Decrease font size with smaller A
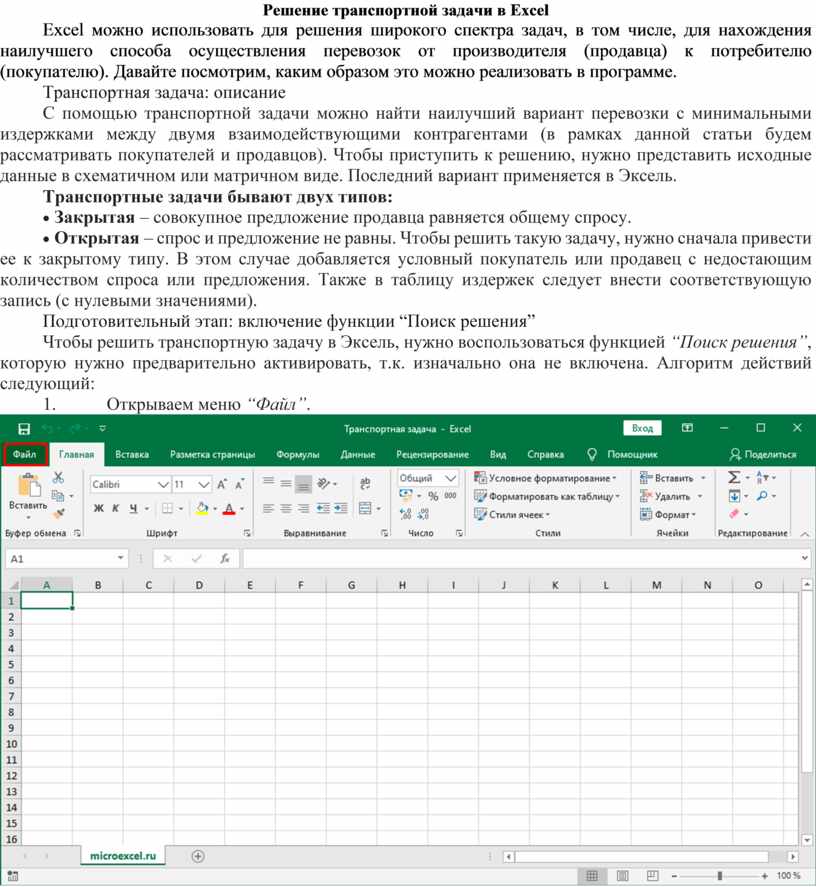The image size is (816, 887). 240,484
